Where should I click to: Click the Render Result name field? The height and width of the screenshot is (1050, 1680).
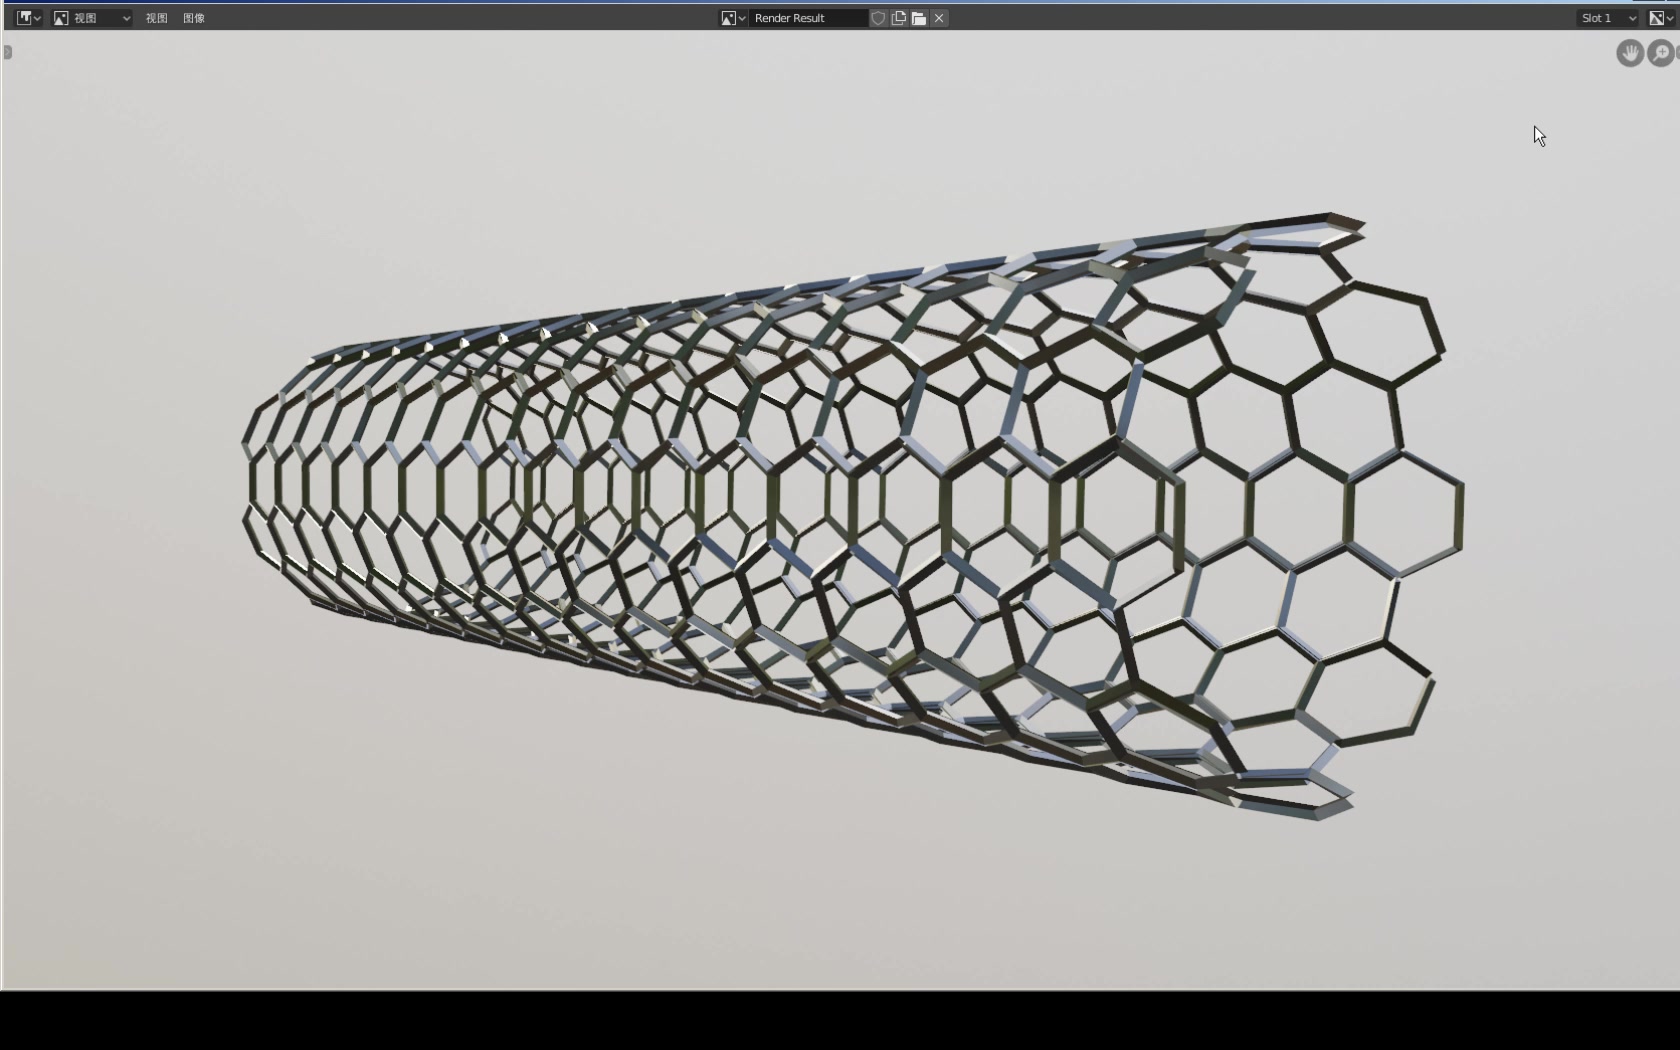tap(808, 18)
